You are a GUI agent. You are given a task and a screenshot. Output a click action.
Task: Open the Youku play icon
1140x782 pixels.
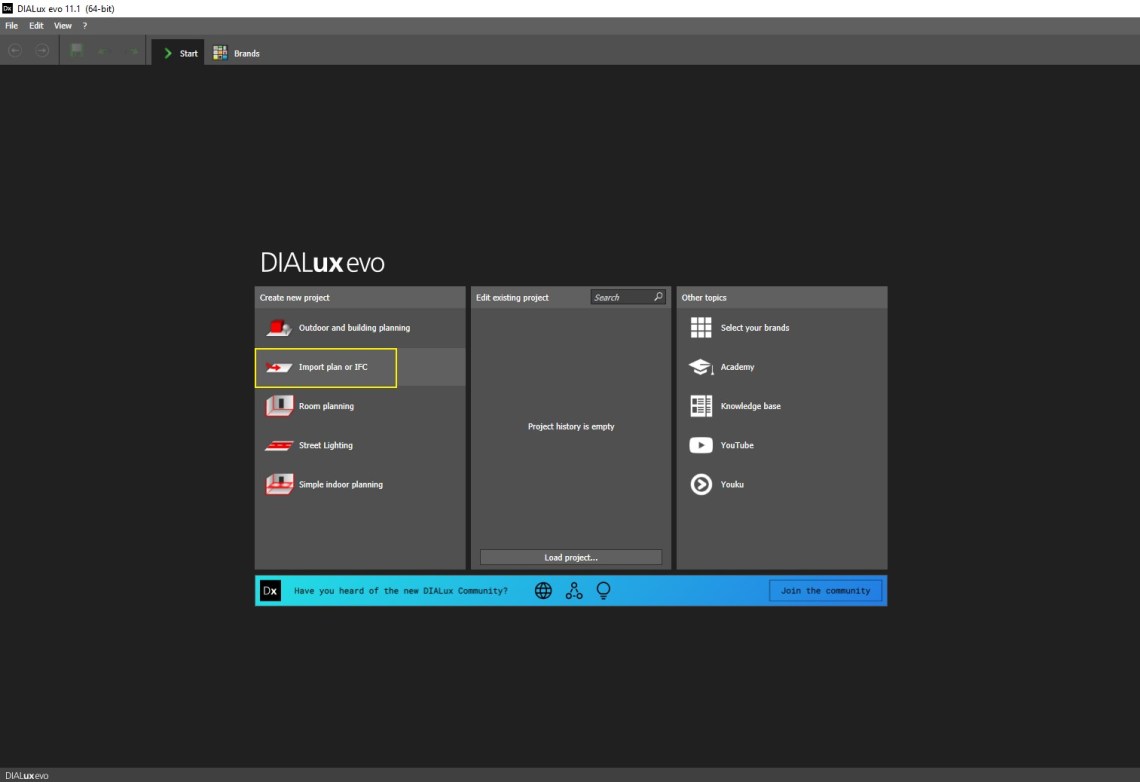pos(701,485)
